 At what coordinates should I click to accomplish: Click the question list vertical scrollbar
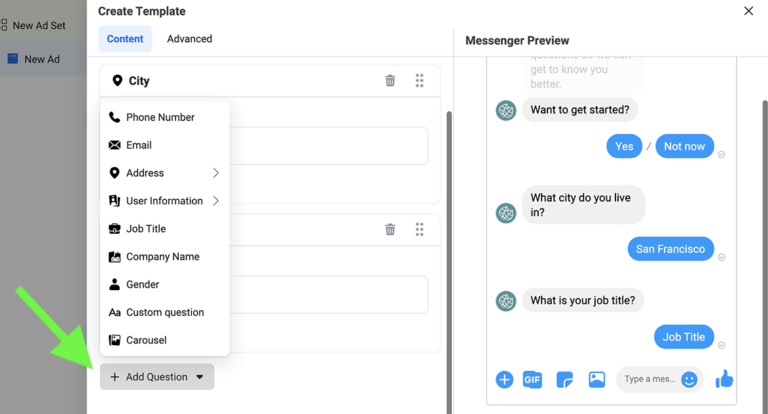click(x=449, y=262)
